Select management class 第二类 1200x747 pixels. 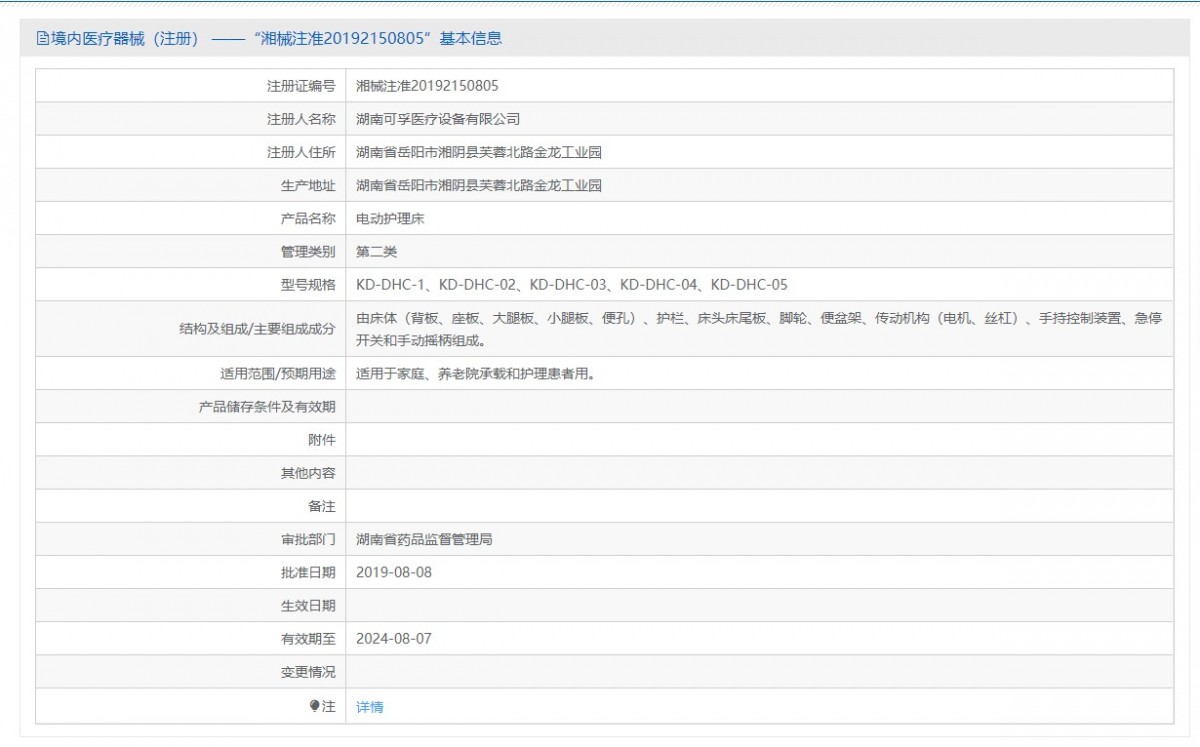pos(377,251)
